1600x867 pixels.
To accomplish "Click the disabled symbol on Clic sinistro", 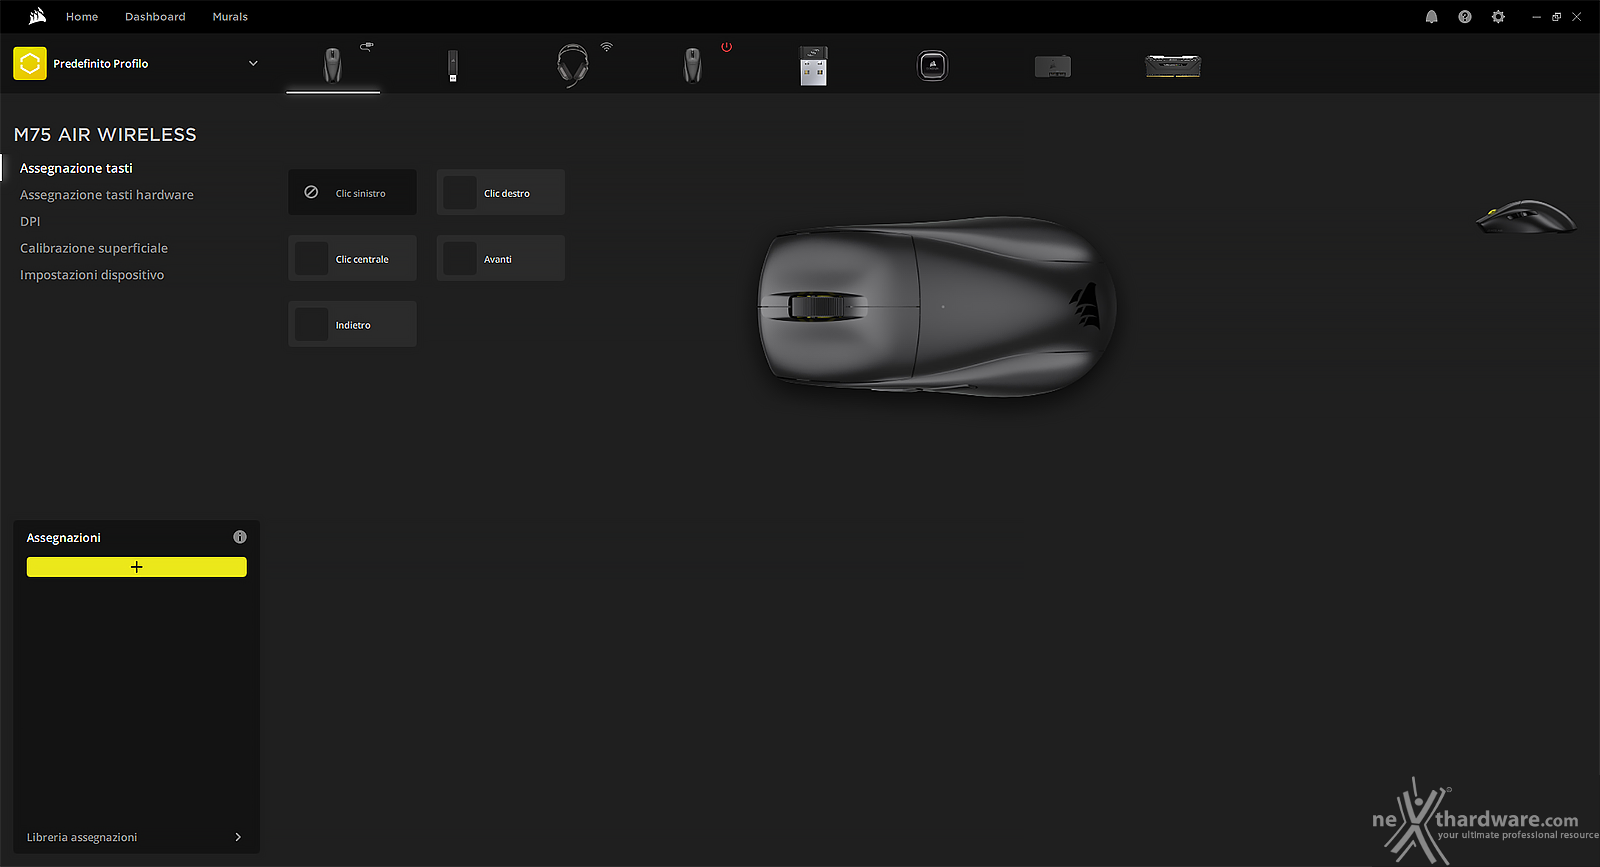I will point(311,192).
